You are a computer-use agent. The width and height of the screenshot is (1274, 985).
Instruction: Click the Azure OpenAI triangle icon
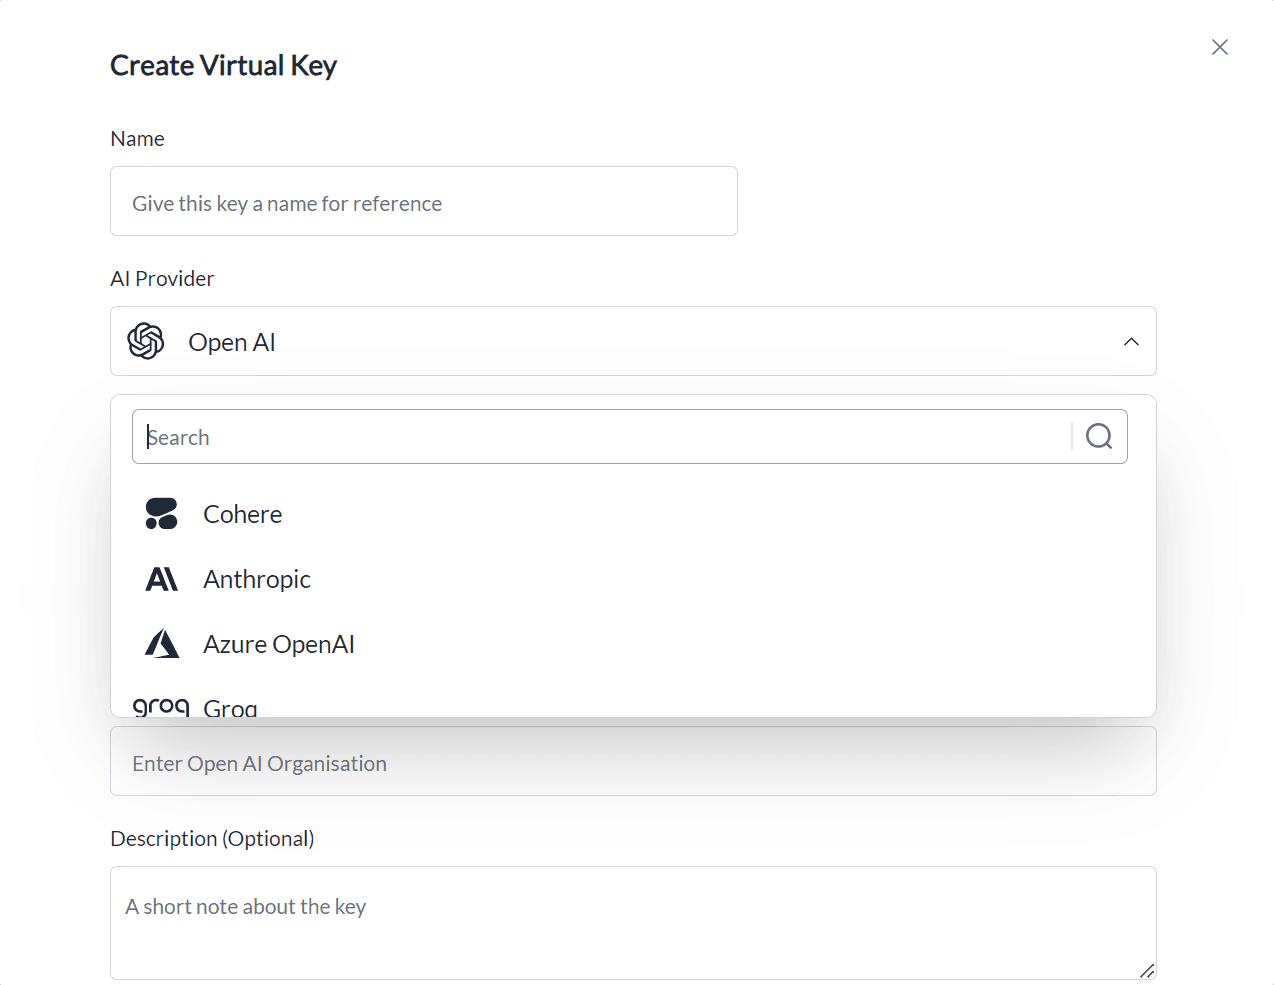[x=161, y=643]
